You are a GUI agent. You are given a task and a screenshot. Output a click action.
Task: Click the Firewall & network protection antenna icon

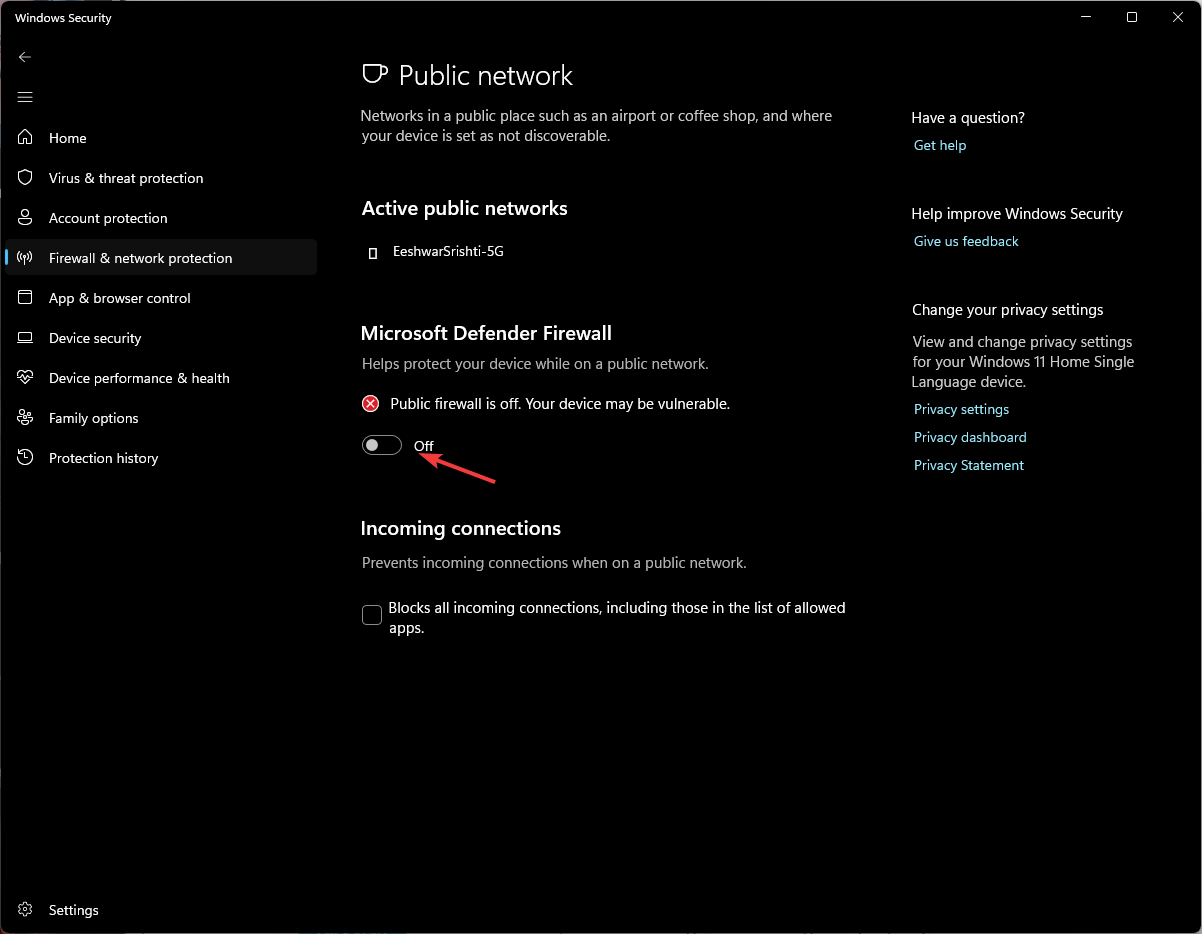26,258
